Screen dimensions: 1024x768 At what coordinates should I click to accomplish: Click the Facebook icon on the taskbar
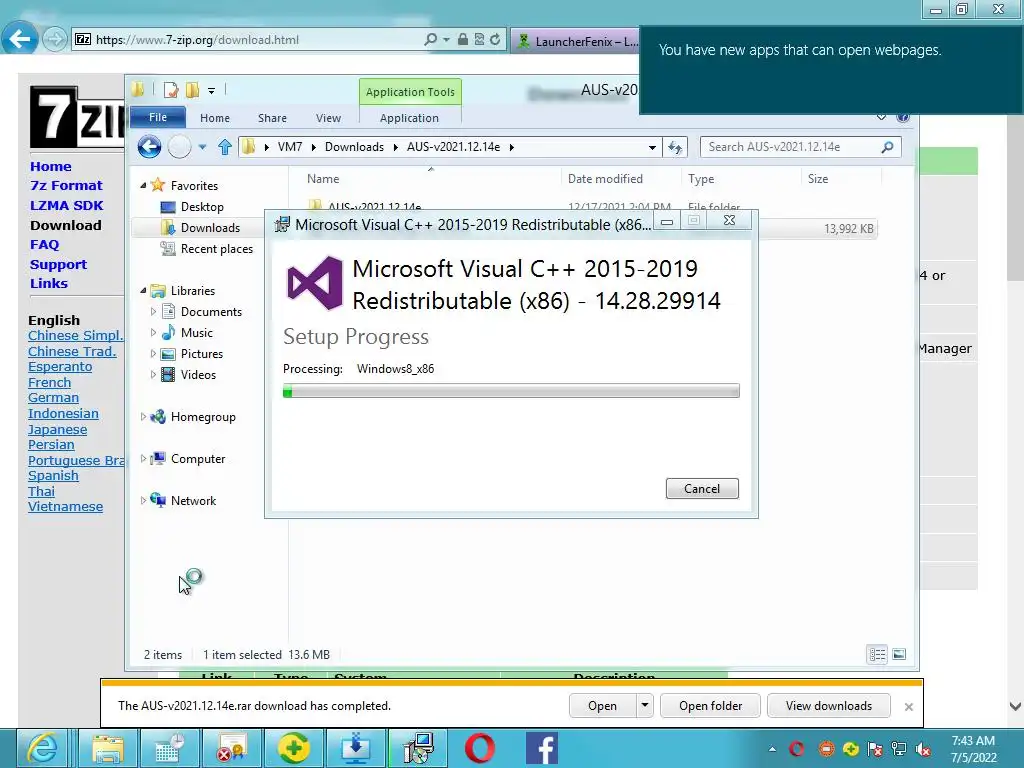coord(542,748)
